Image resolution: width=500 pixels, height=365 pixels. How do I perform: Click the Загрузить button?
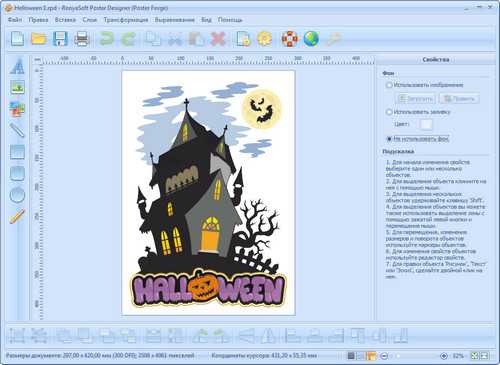416,99
